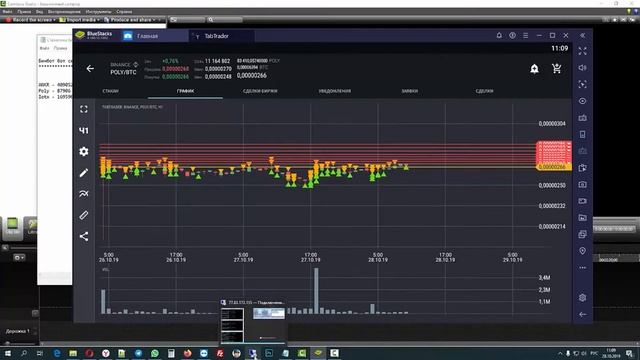Screen dimensions: 640x360
Task: Click the tall volume bar near 17:00 27.10.19
Action: click(x=316, y=291)
